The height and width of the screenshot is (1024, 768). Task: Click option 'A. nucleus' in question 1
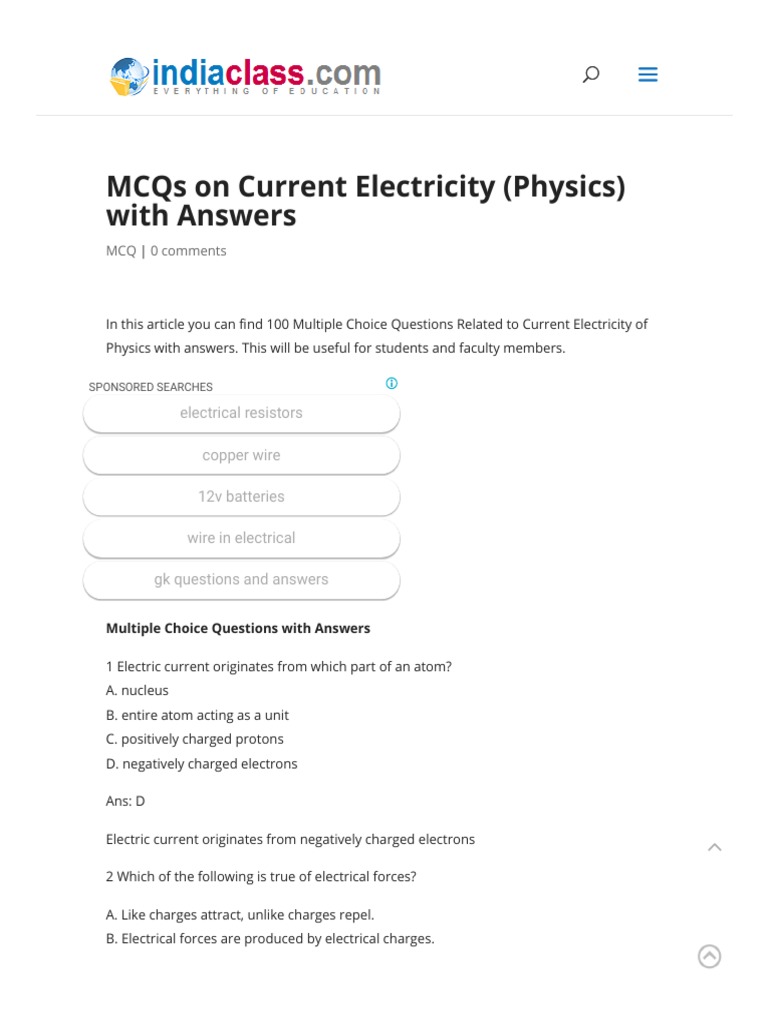pyautogui.click(x=138, y=690)
